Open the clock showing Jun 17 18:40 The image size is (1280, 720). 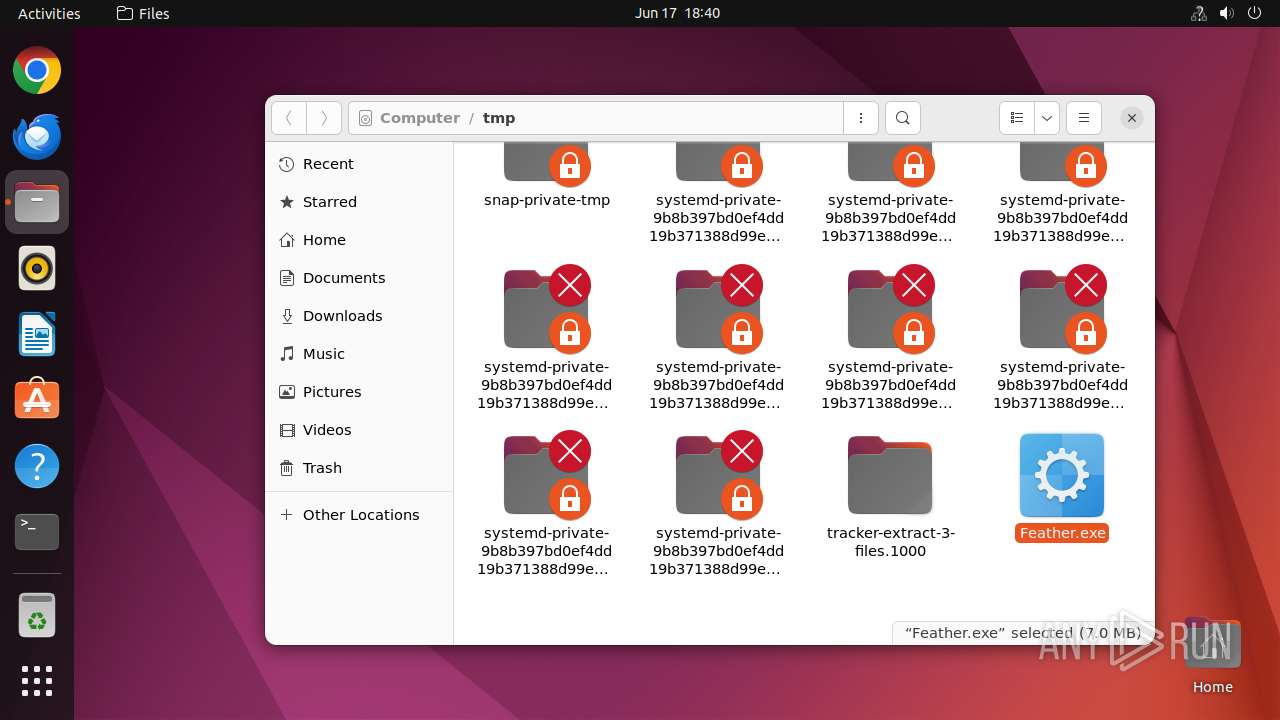[x=677, y=13]
